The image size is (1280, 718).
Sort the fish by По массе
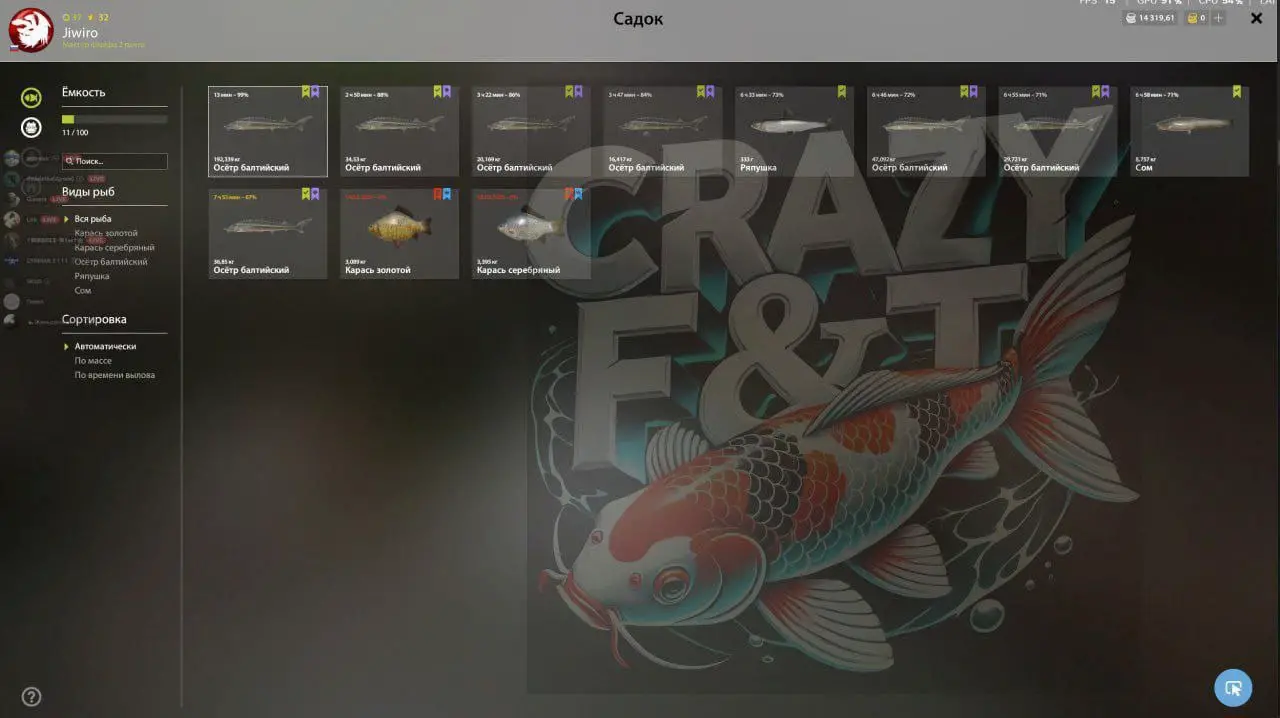[93, 361]
